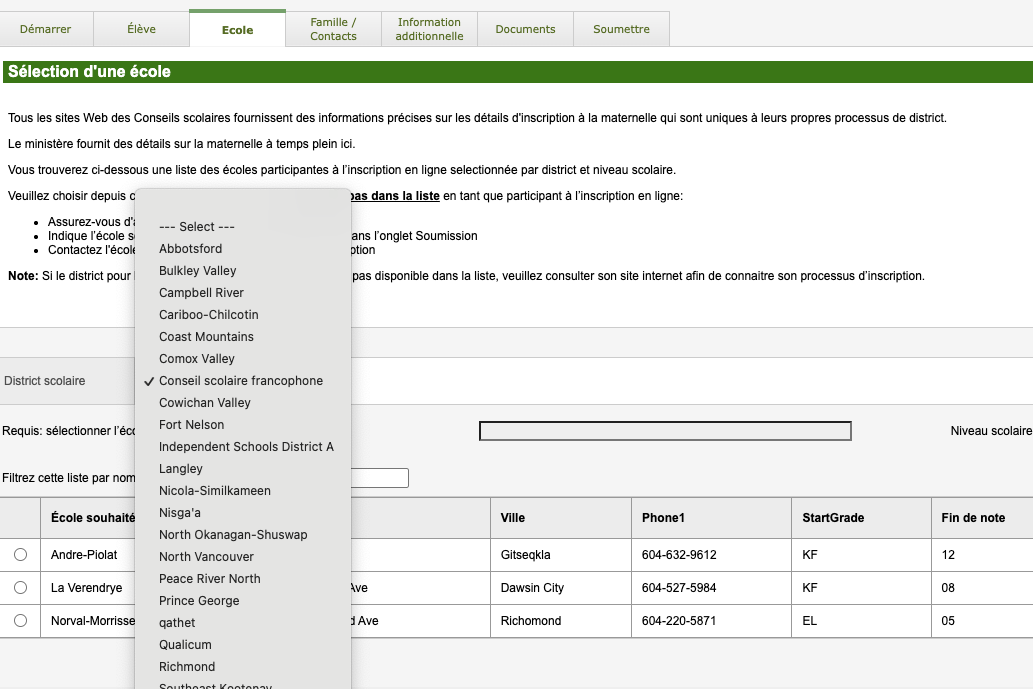Click the school name filter text field

(380, 478)
